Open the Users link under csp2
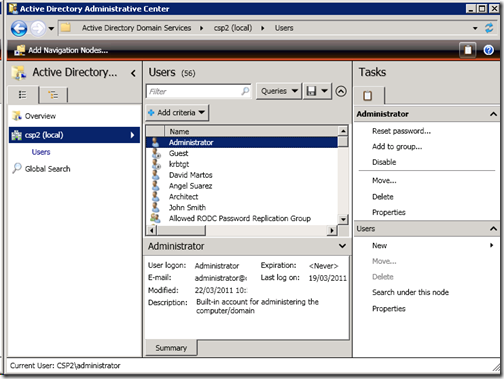This screenshot has height=379, width=504. point(41,152)
